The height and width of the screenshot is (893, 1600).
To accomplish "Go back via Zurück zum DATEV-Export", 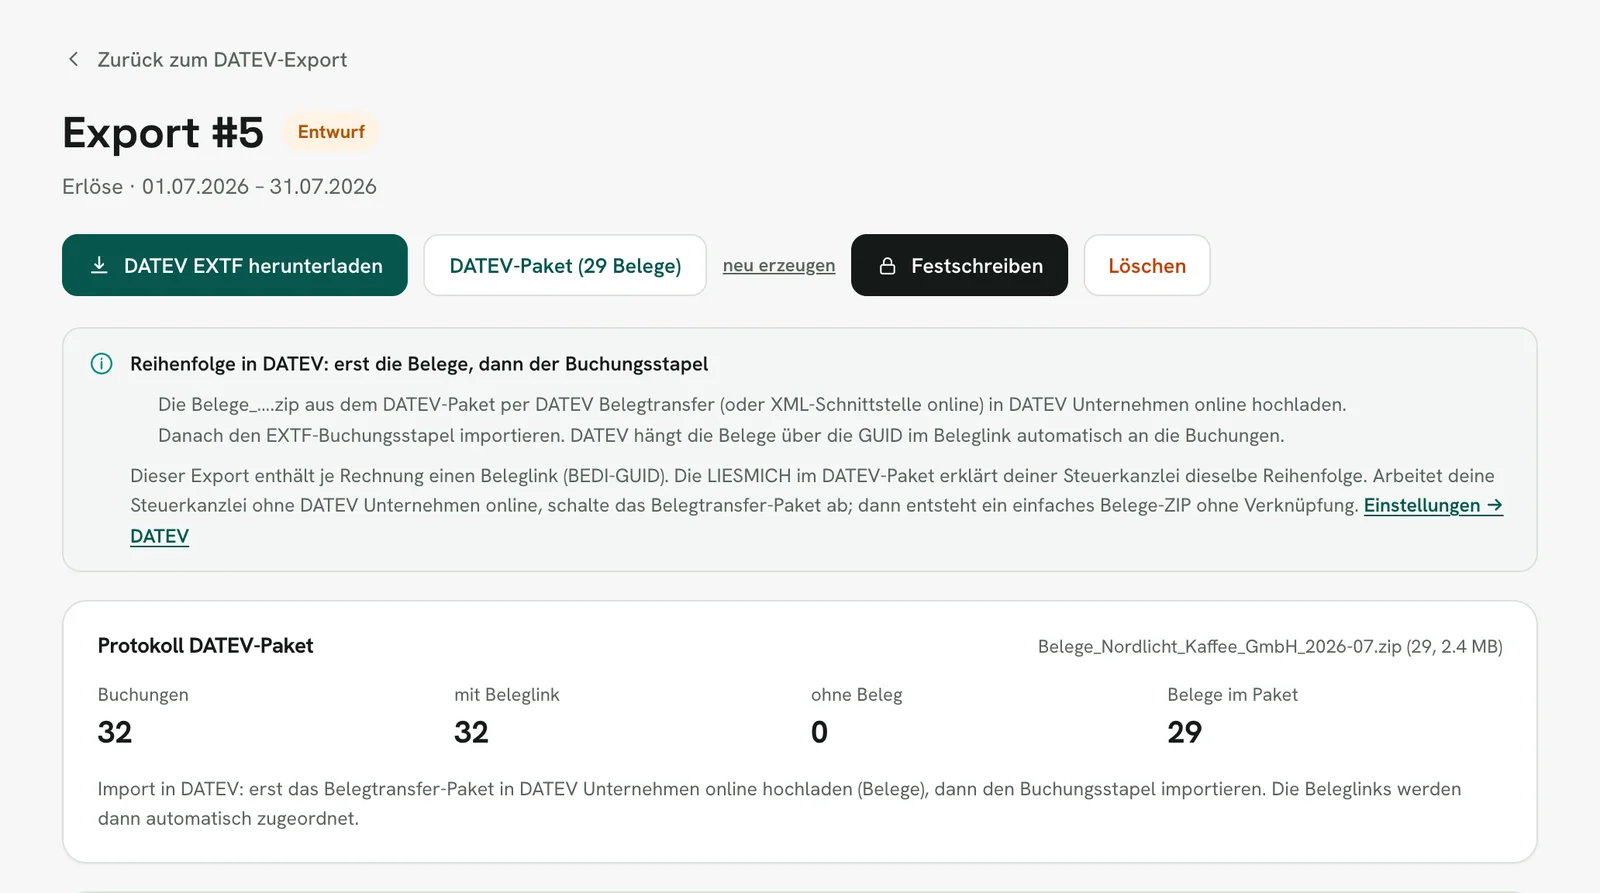I will point(222,60).
